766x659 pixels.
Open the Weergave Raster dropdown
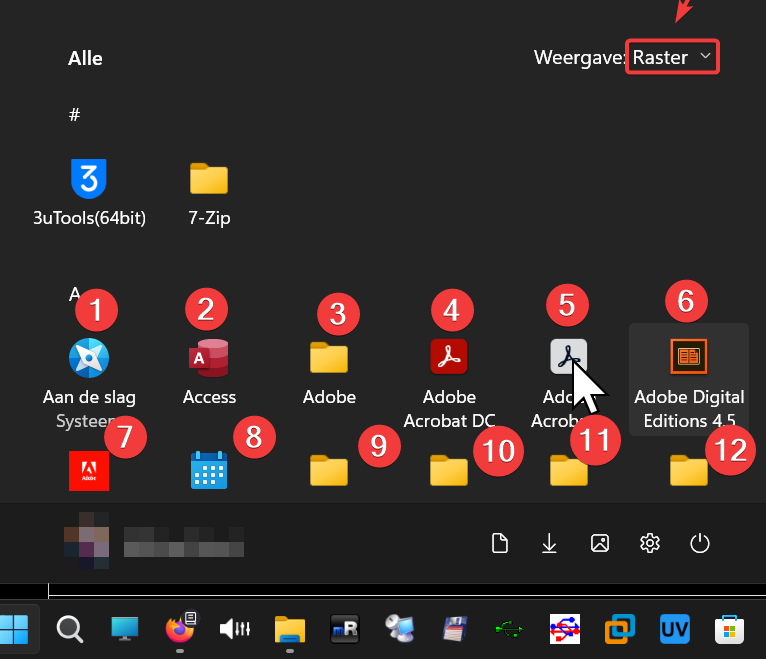pyautogui.click(x=672, y=57)
